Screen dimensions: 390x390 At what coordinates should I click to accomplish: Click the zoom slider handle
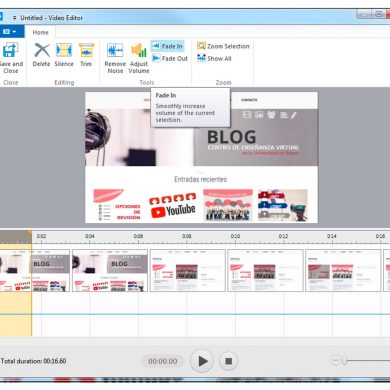tap(345, 360)
